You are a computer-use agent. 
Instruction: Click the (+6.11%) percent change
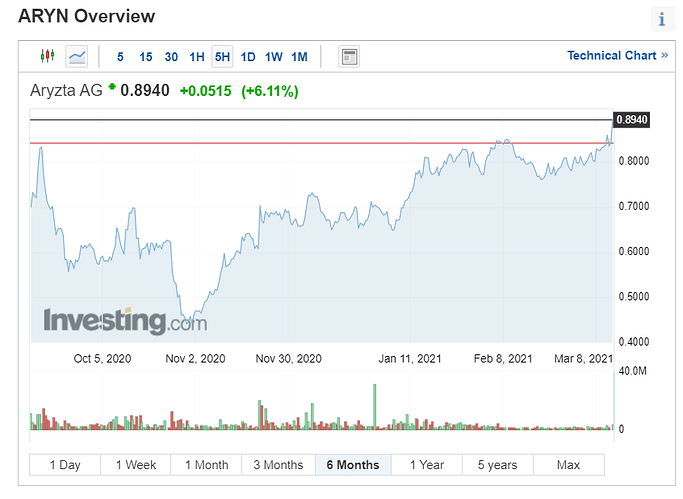pyautogui.click(x=270, y=91)
